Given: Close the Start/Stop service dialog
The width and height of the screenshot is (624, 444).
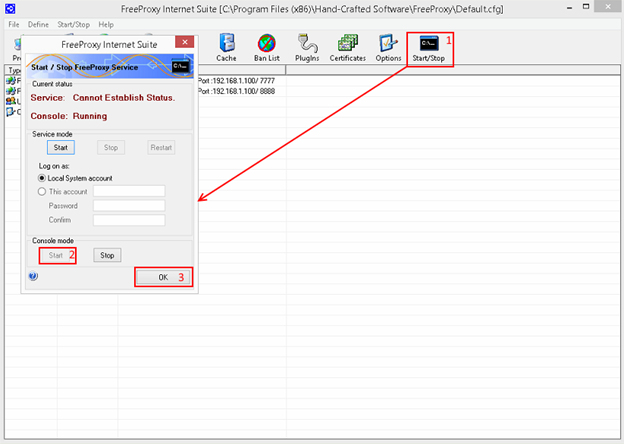Looking at the screenshot, I should 185,42.
